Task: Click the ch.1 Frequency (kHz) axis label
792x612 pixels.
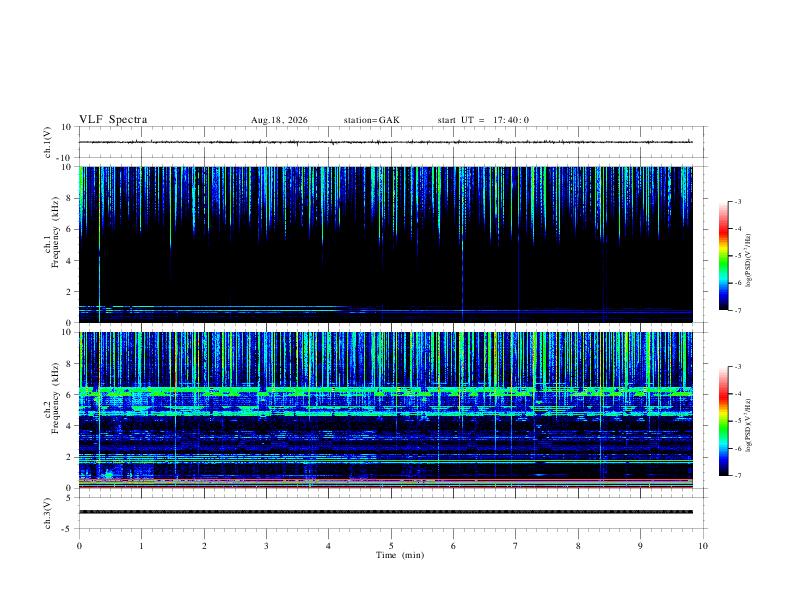Action: pyautogui.click(x=52, y=244)
